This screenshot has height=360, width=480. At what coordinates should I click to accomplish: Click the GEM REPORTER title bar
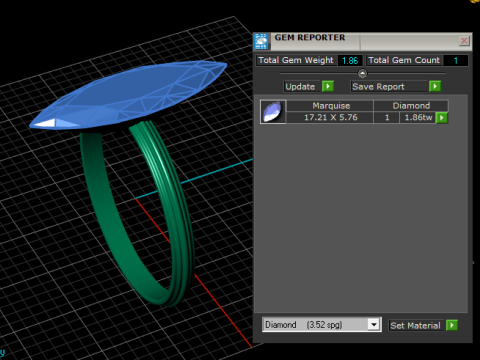click(363, 41)
